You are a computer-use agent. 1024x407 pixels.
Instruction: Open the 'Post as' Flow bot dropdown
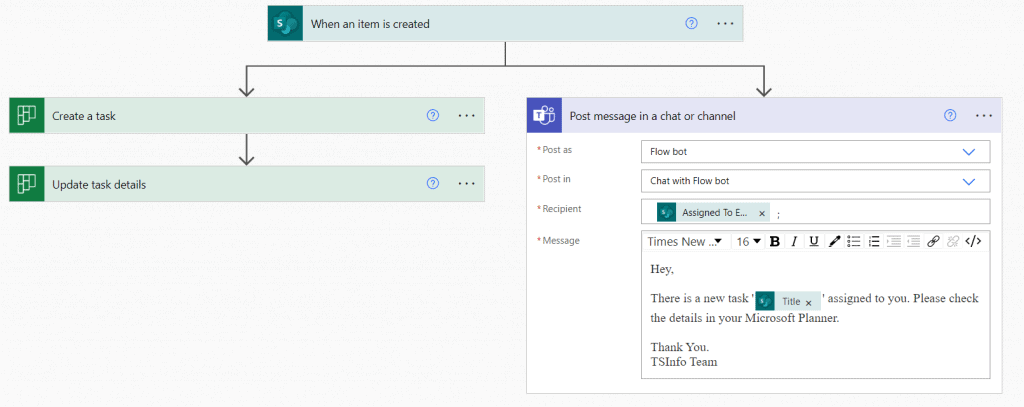click(x=816, y=152)
